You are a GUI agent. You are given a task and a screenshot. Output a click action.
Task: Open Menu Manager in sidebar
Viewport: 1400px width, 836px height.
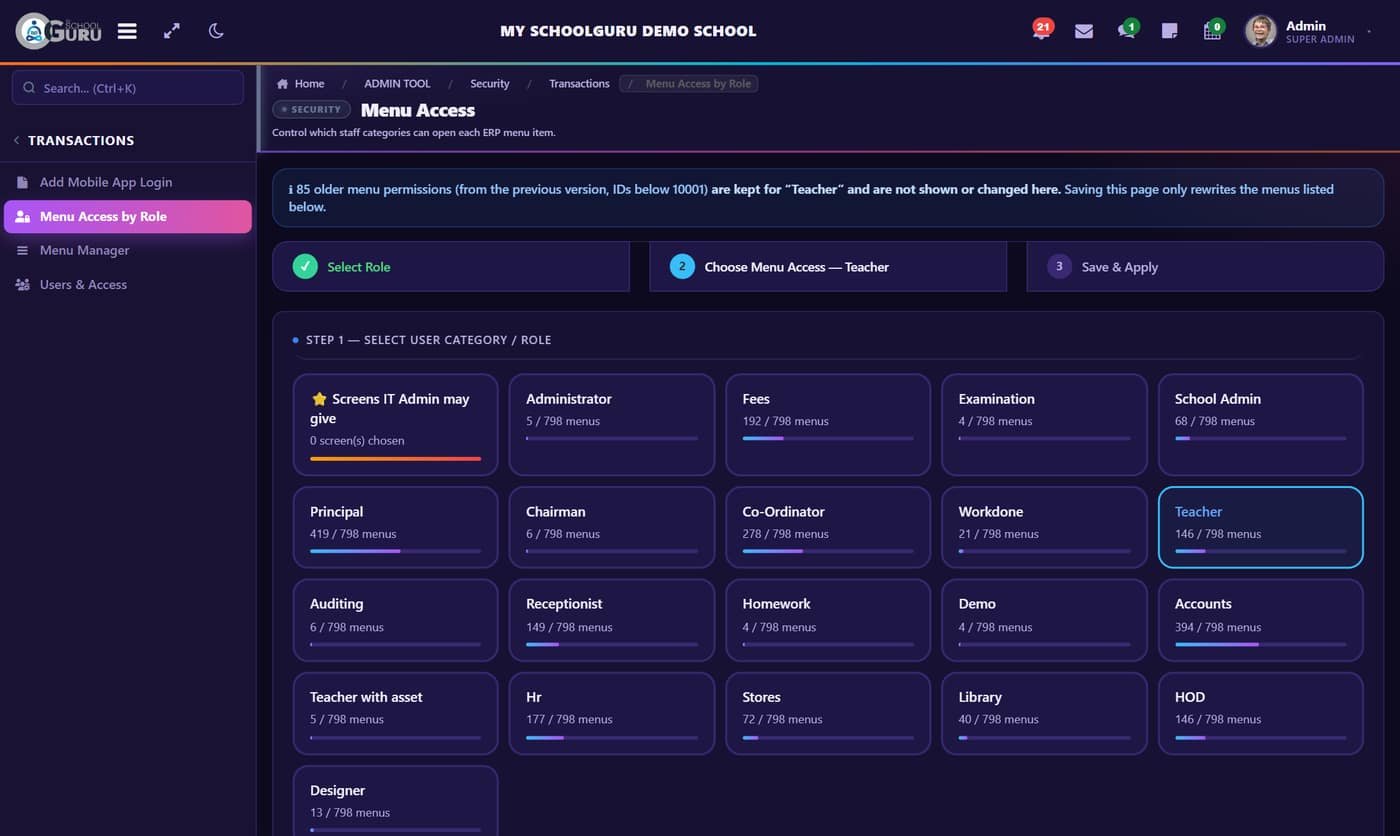coord(128,250)
